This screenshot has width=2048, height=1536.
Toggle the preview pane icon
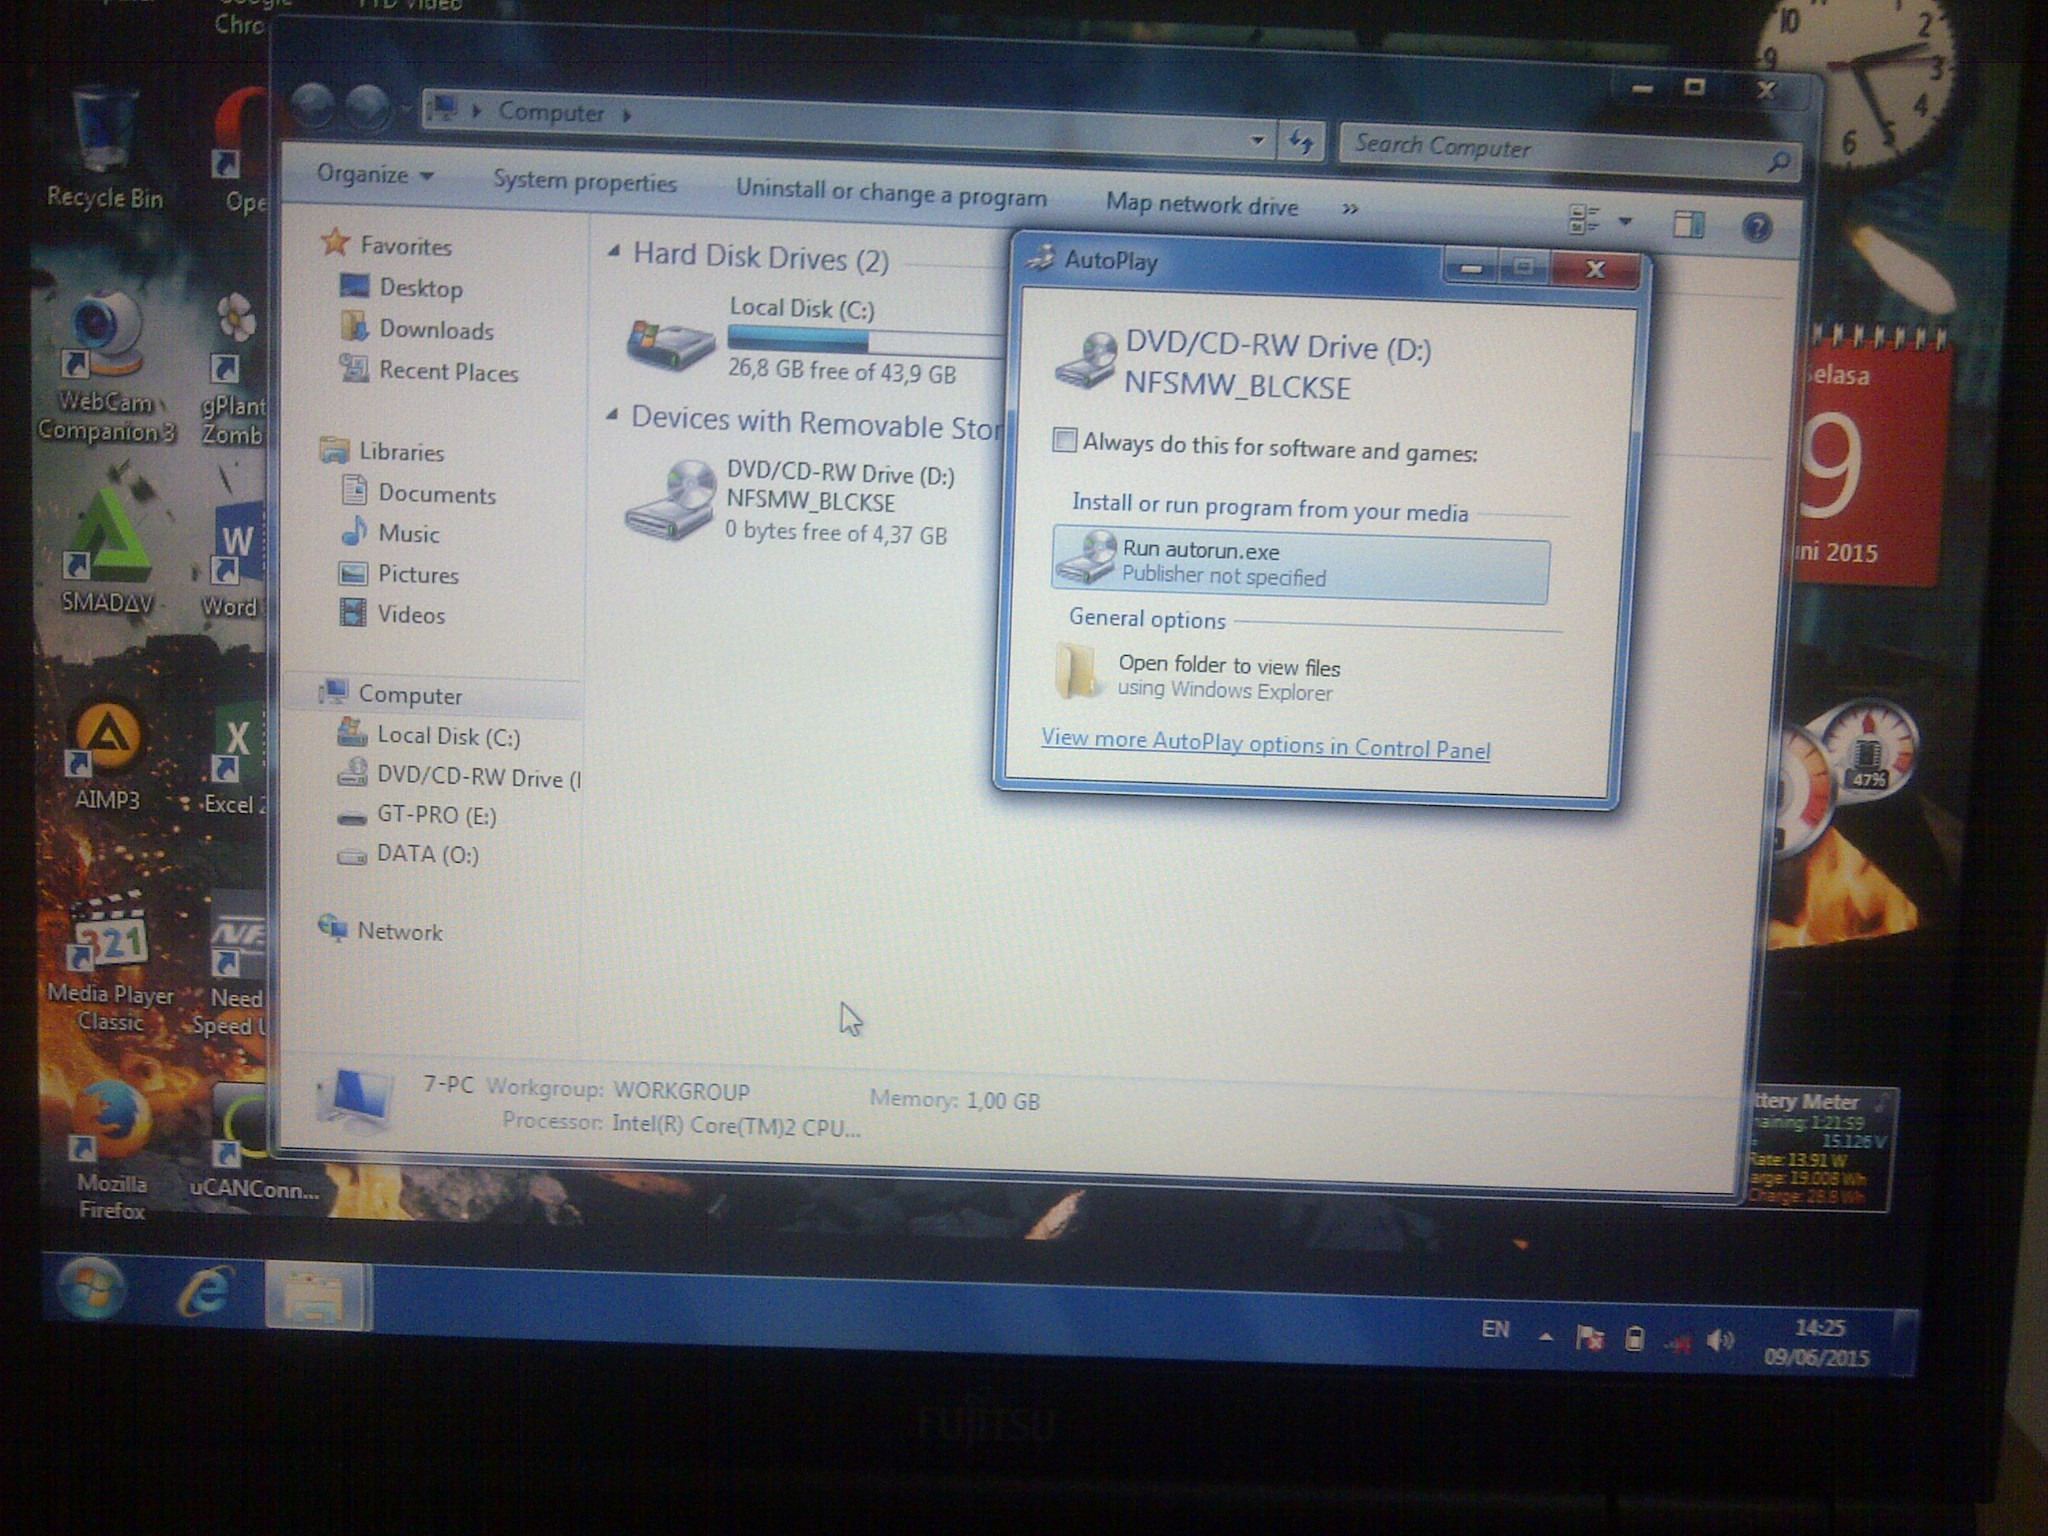[x=1688, y=223]
